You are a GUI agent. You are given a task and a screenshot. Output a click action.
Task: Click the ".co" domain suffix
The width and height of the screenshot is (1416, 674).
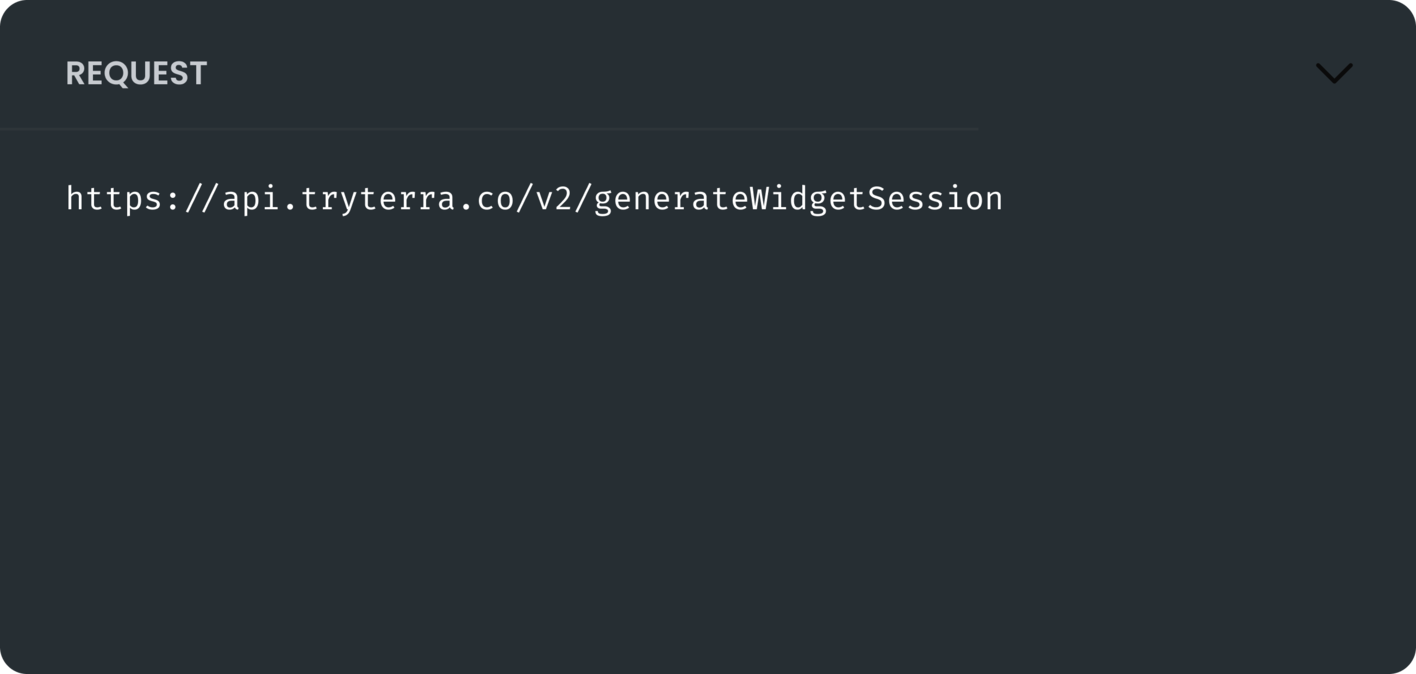(486, 198)
